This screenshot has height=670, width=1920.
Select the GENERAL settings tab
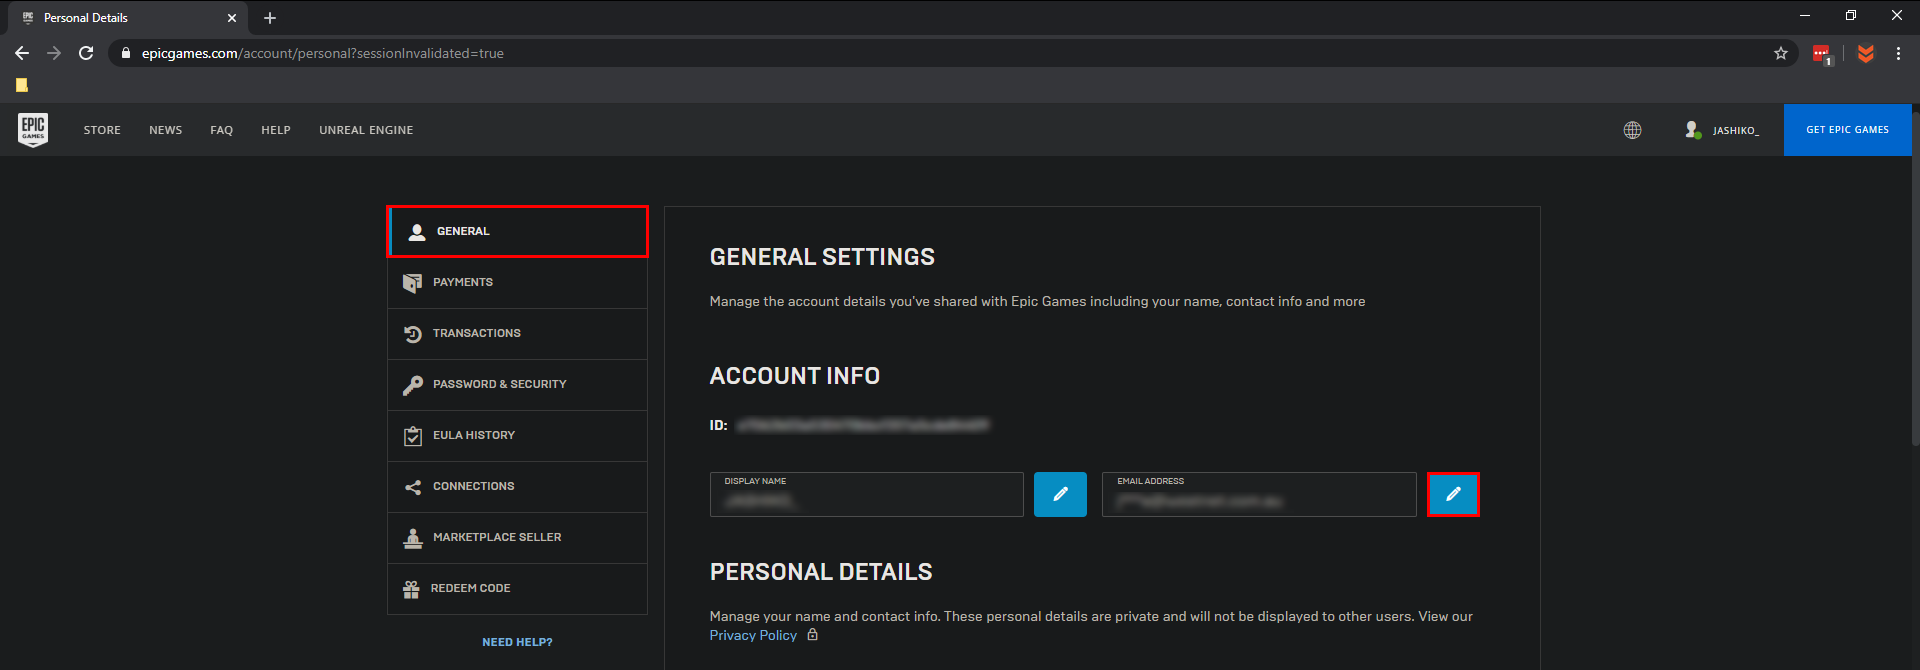(x=517, y=231)
